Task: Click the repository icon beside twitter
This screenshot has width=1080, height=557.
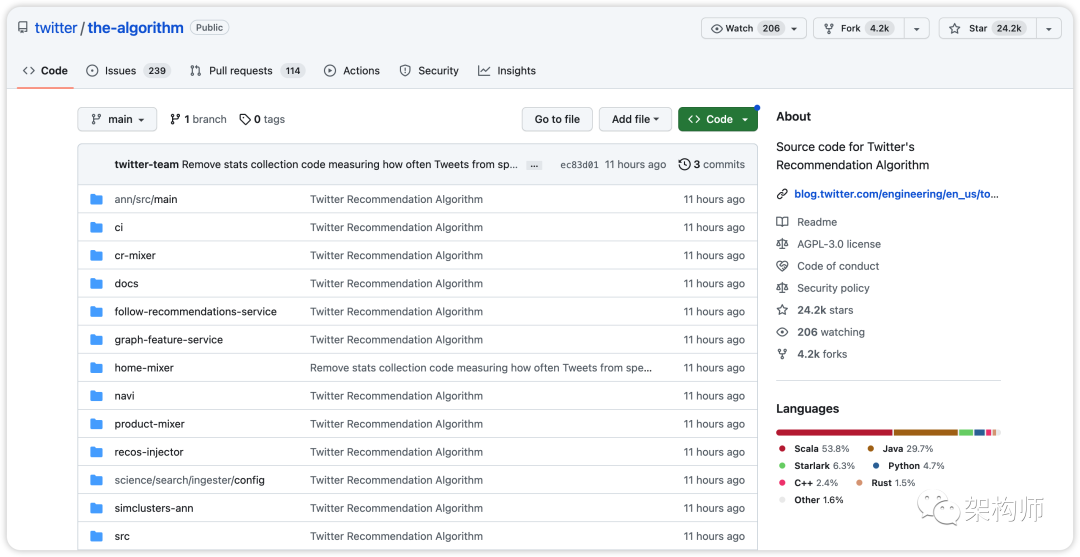Action: point(23,28)
